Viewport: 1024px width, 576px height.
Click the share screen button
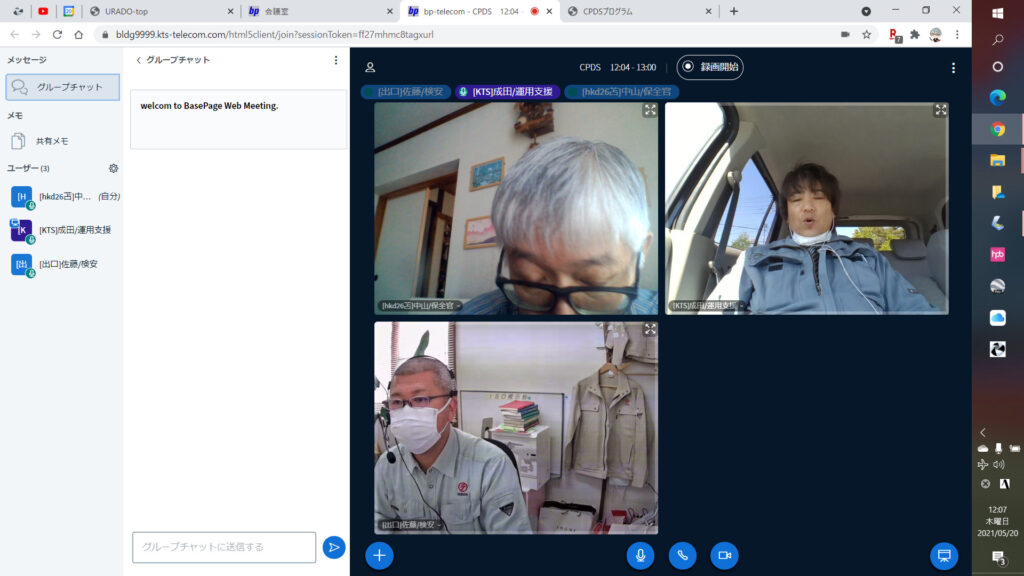[x=943, y=555]
